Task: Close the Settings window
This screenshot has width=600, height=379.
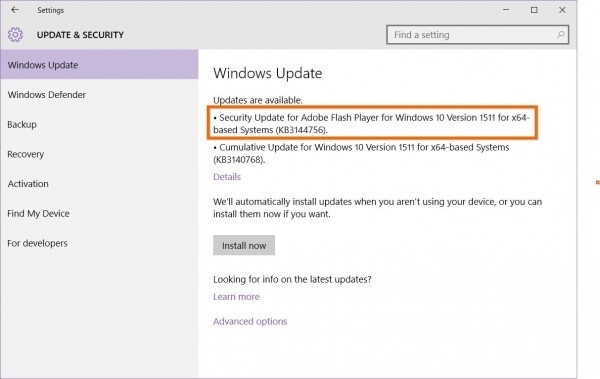Action: tap(562, 10)
